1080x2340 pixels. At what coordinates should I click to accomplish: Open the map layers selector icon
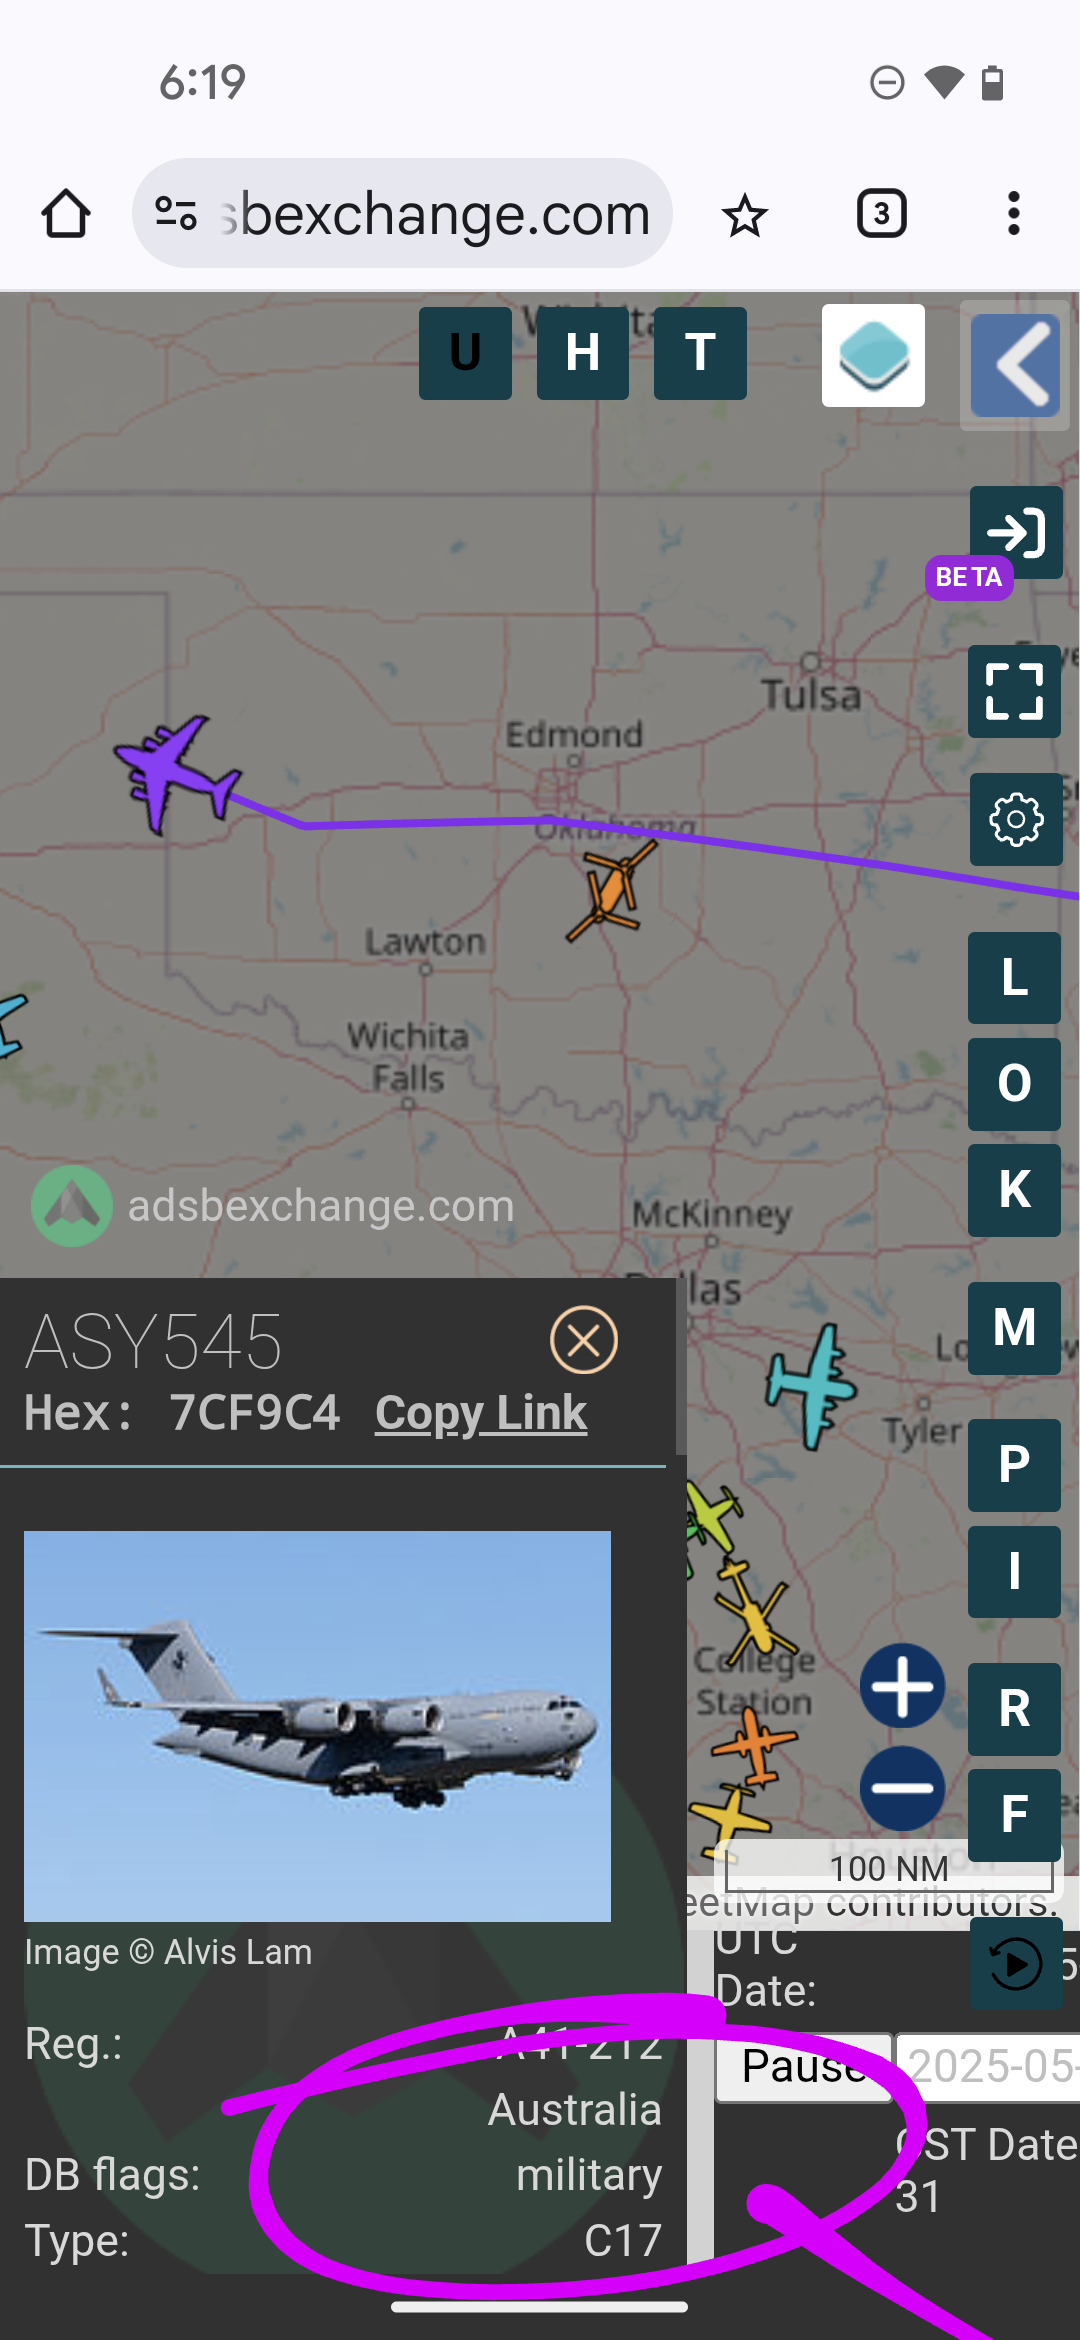point(873,356)
